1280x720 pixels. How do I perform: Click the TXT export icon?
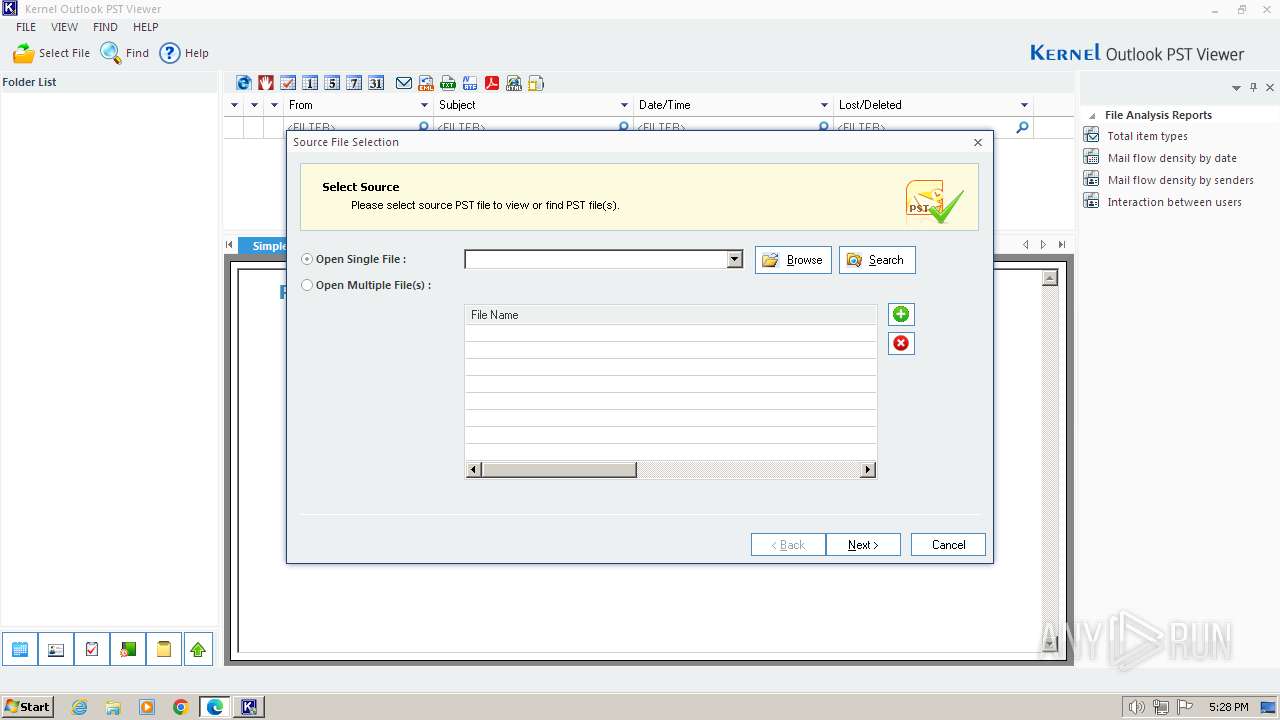(x=448, y=83)
